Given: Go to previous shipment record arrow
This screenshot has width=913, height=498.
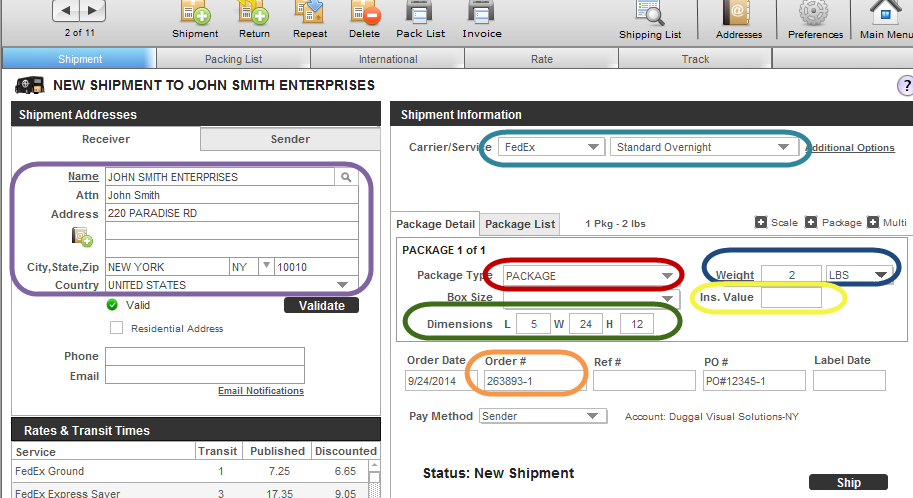Looking at the screenshot, I should pyautogui.click(x=65, y=10).
